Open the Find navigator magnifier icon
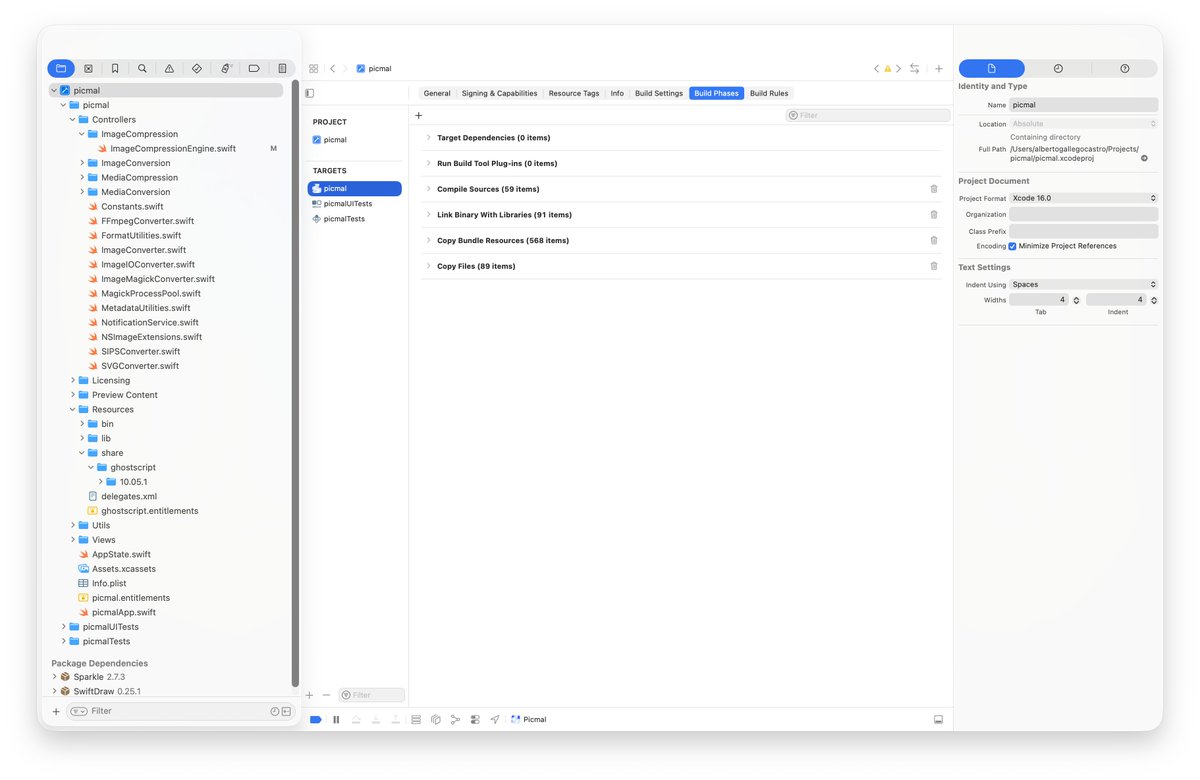Image resolution: width=1200 pixels, height=780 pixels. pyautogui.click(x=142, y=68)
